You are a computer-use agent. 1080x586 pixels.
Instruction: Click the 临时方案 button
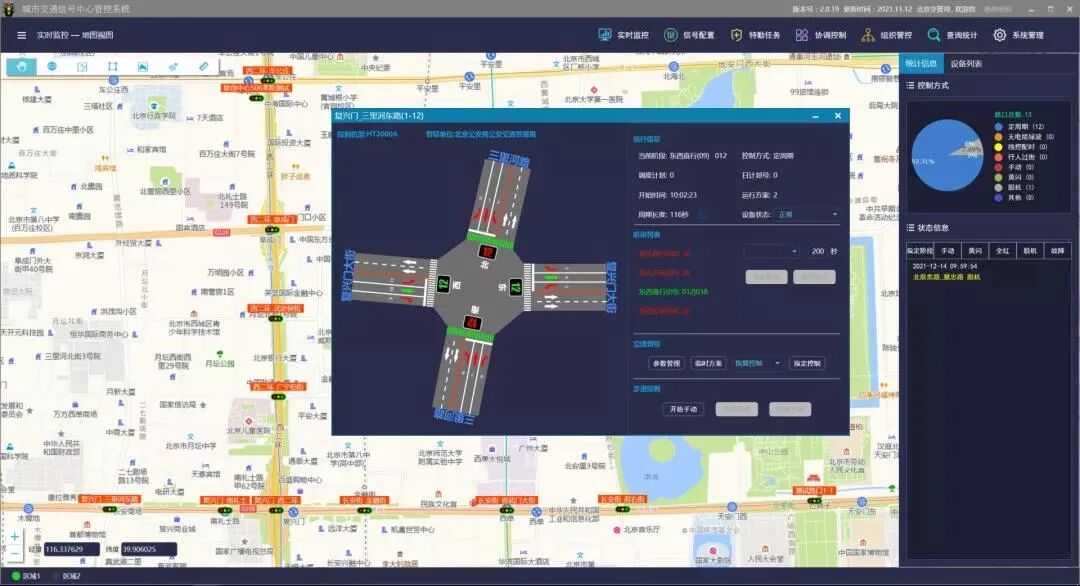point(709,363)
